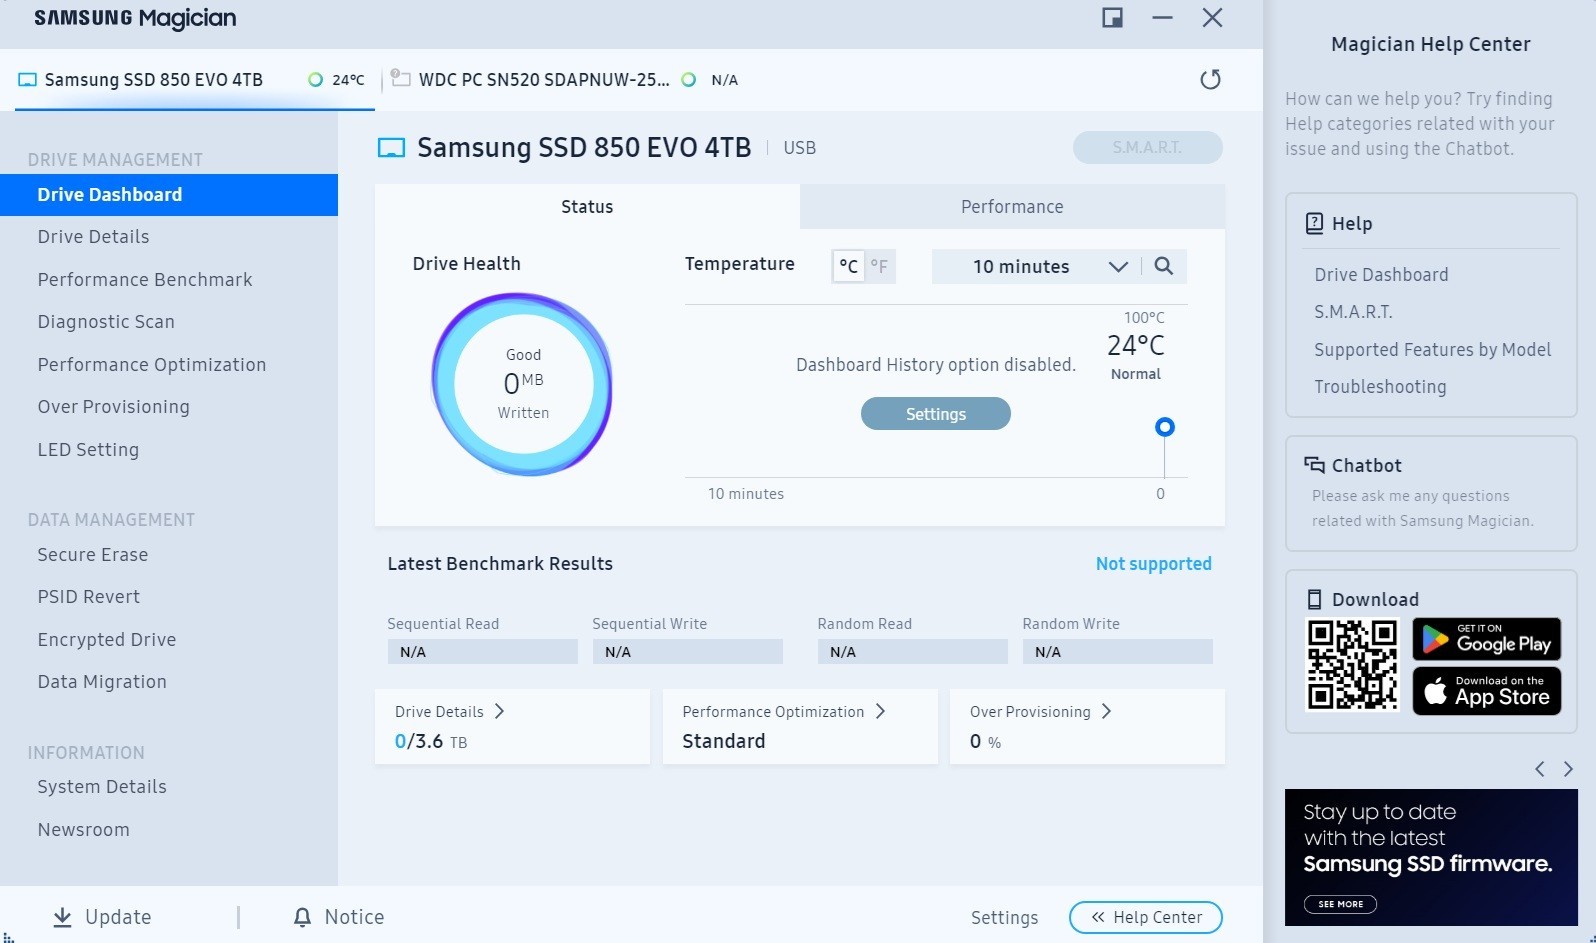Click the Help question-mark icon
Image resolution: width=1596 pixels, height=943 pixels.
[1314, 223]
